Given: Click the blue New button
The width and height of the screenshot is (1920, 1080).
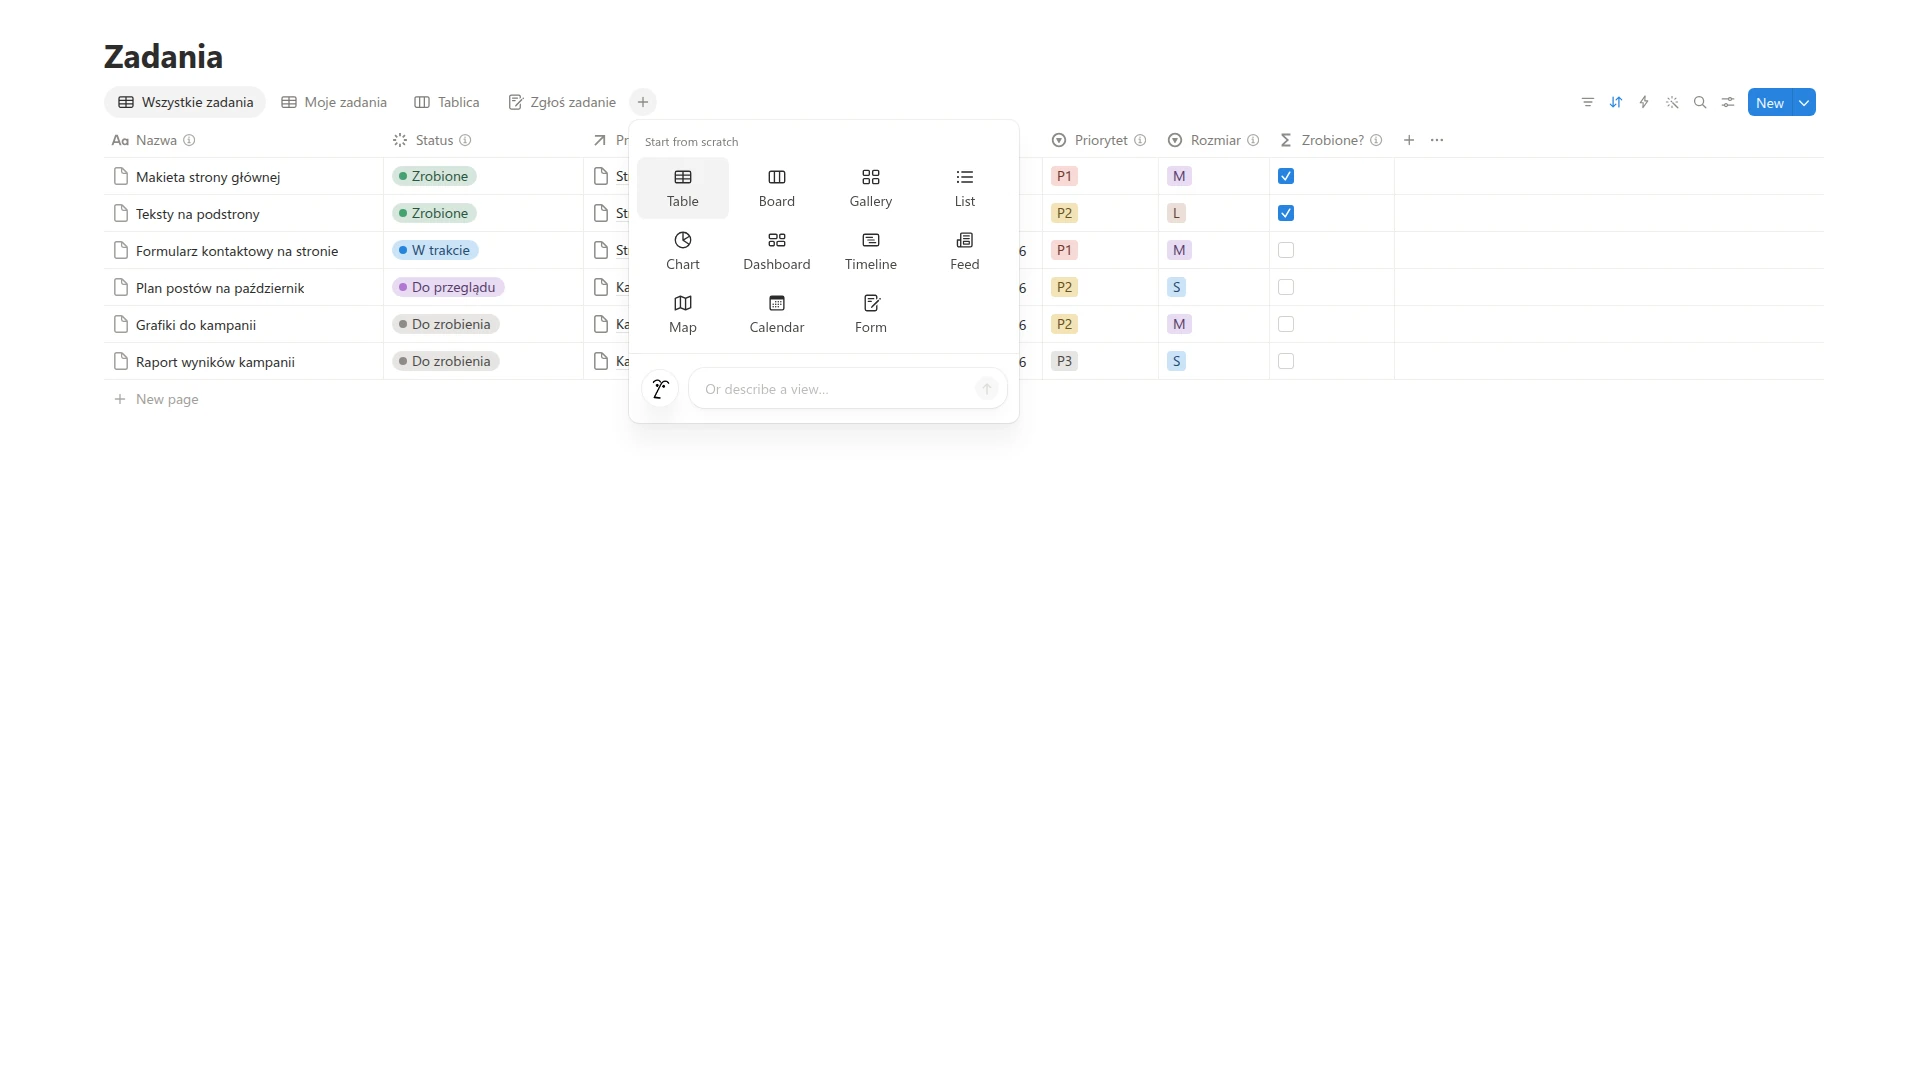Looking at the screenshot, I should [1770, 102].
